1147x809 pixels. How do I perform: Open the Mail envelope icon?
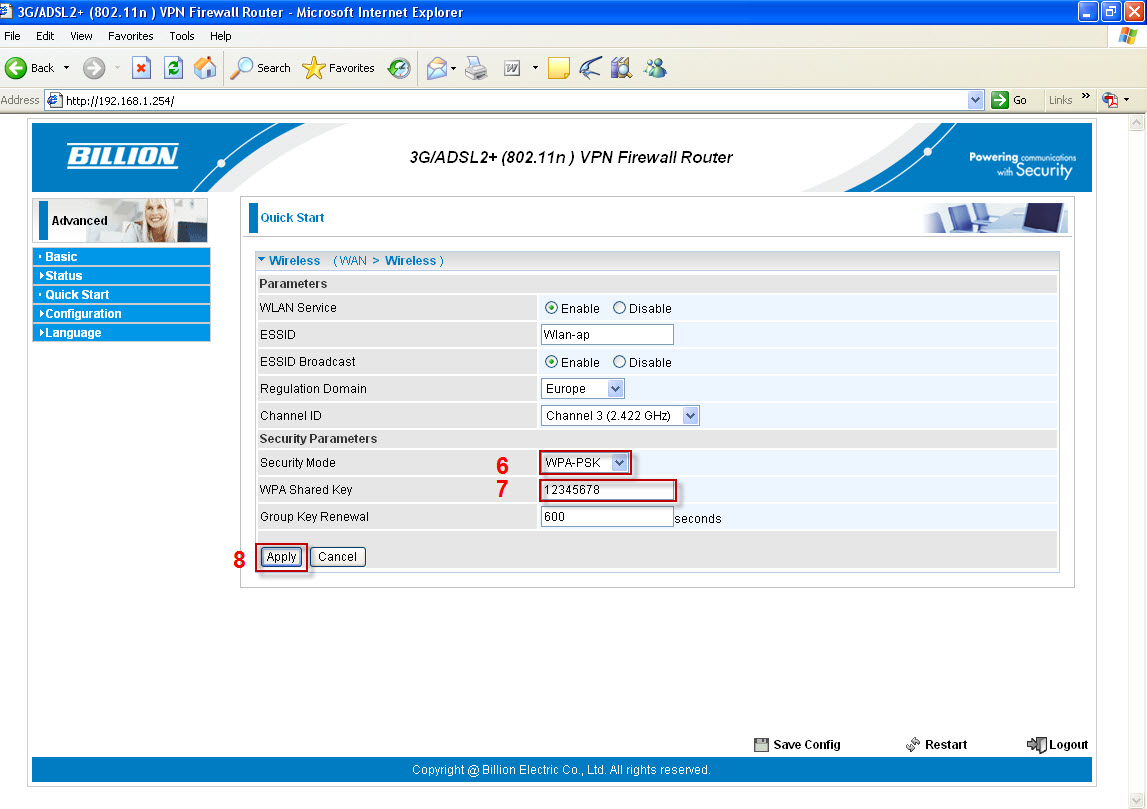click(x=437, y=68)
